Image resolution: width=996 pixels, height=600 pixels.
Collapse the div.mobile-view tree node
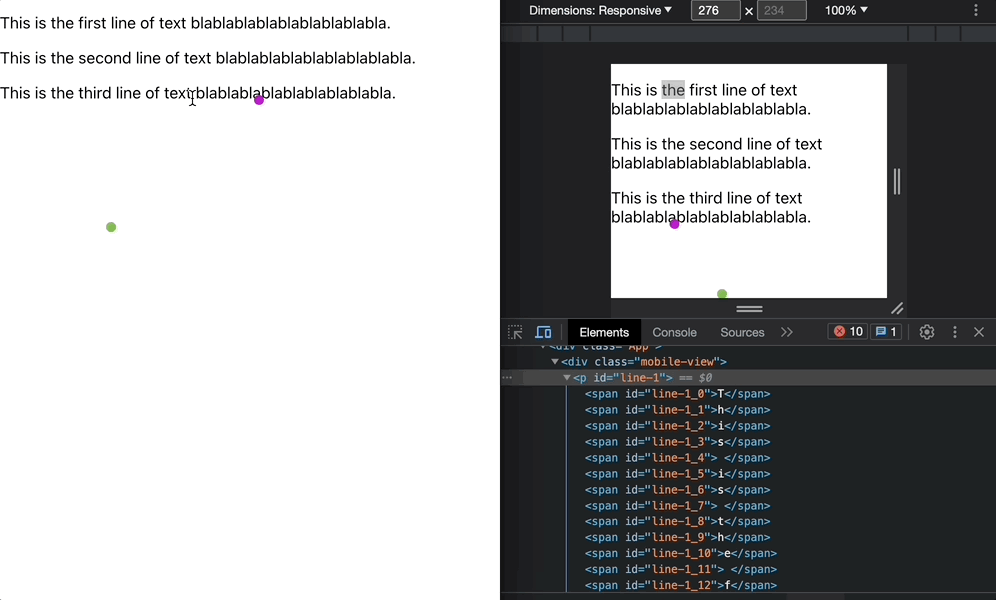click(x=554, y=361)
